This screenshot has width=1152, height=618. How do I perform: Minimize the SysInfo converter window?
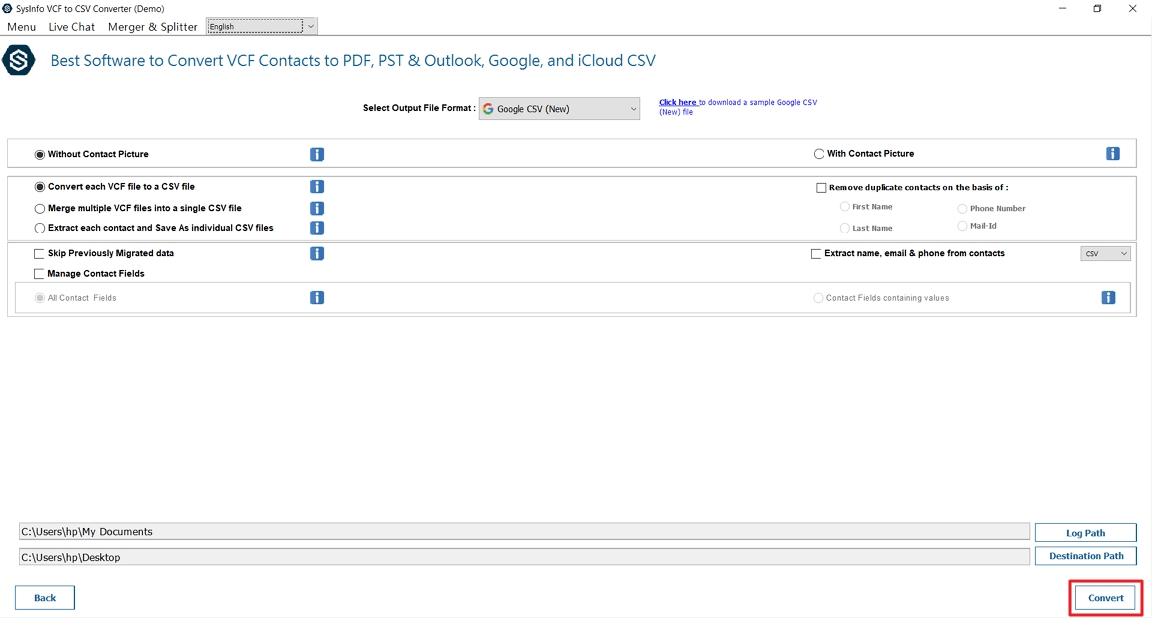click(x=1062, y=9)
